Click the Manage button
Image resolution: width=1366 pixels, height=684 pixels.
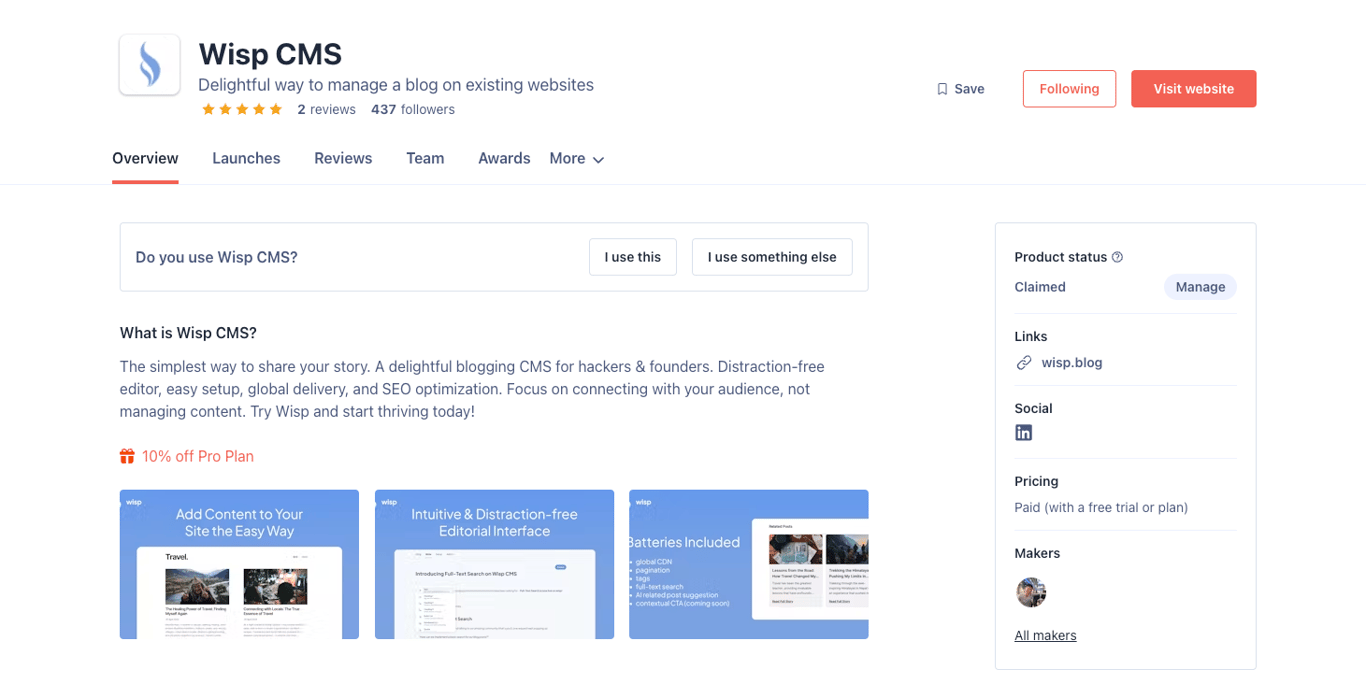pos(1200,287)
